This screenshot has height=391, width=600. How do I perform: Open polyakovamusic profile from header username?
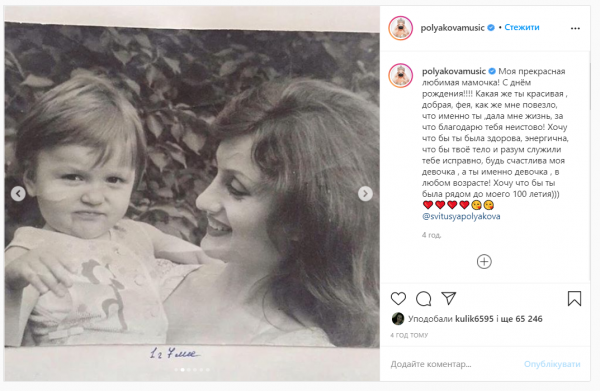pos(452,28)
